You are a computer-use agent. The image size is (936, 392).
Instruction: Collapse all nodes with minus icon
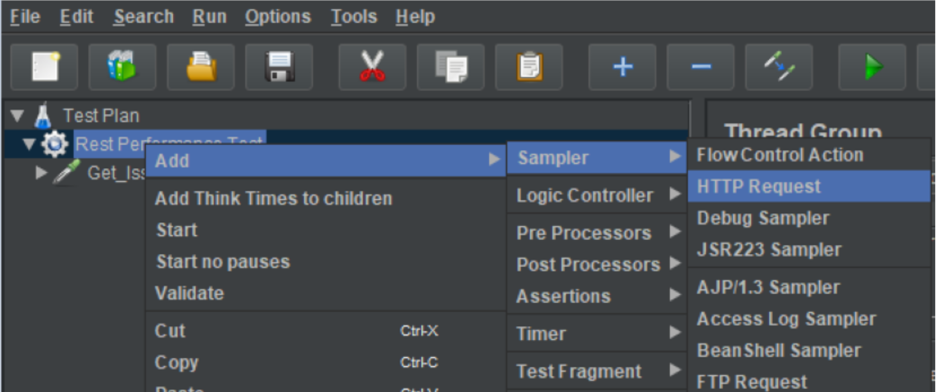[701, 67]
